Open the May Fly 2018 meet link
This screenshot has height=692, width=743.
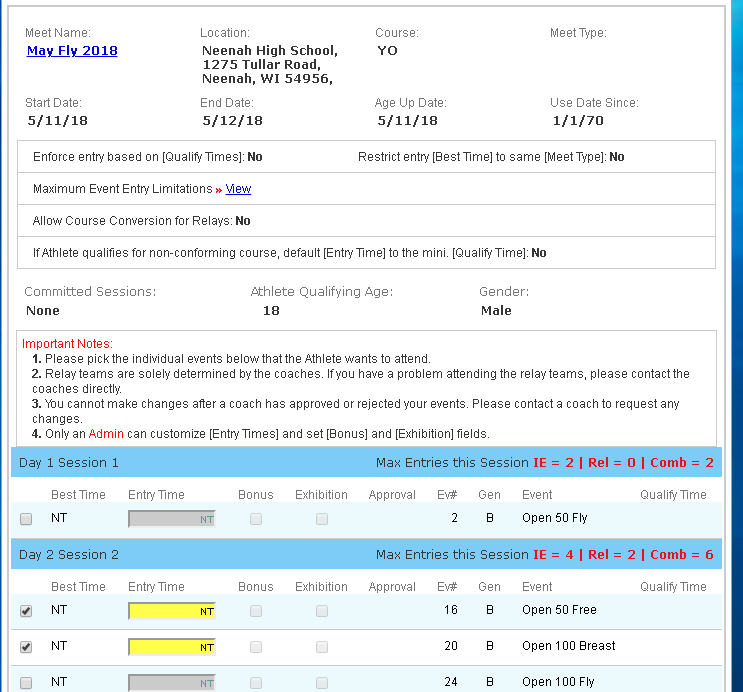tap(72, 51)
